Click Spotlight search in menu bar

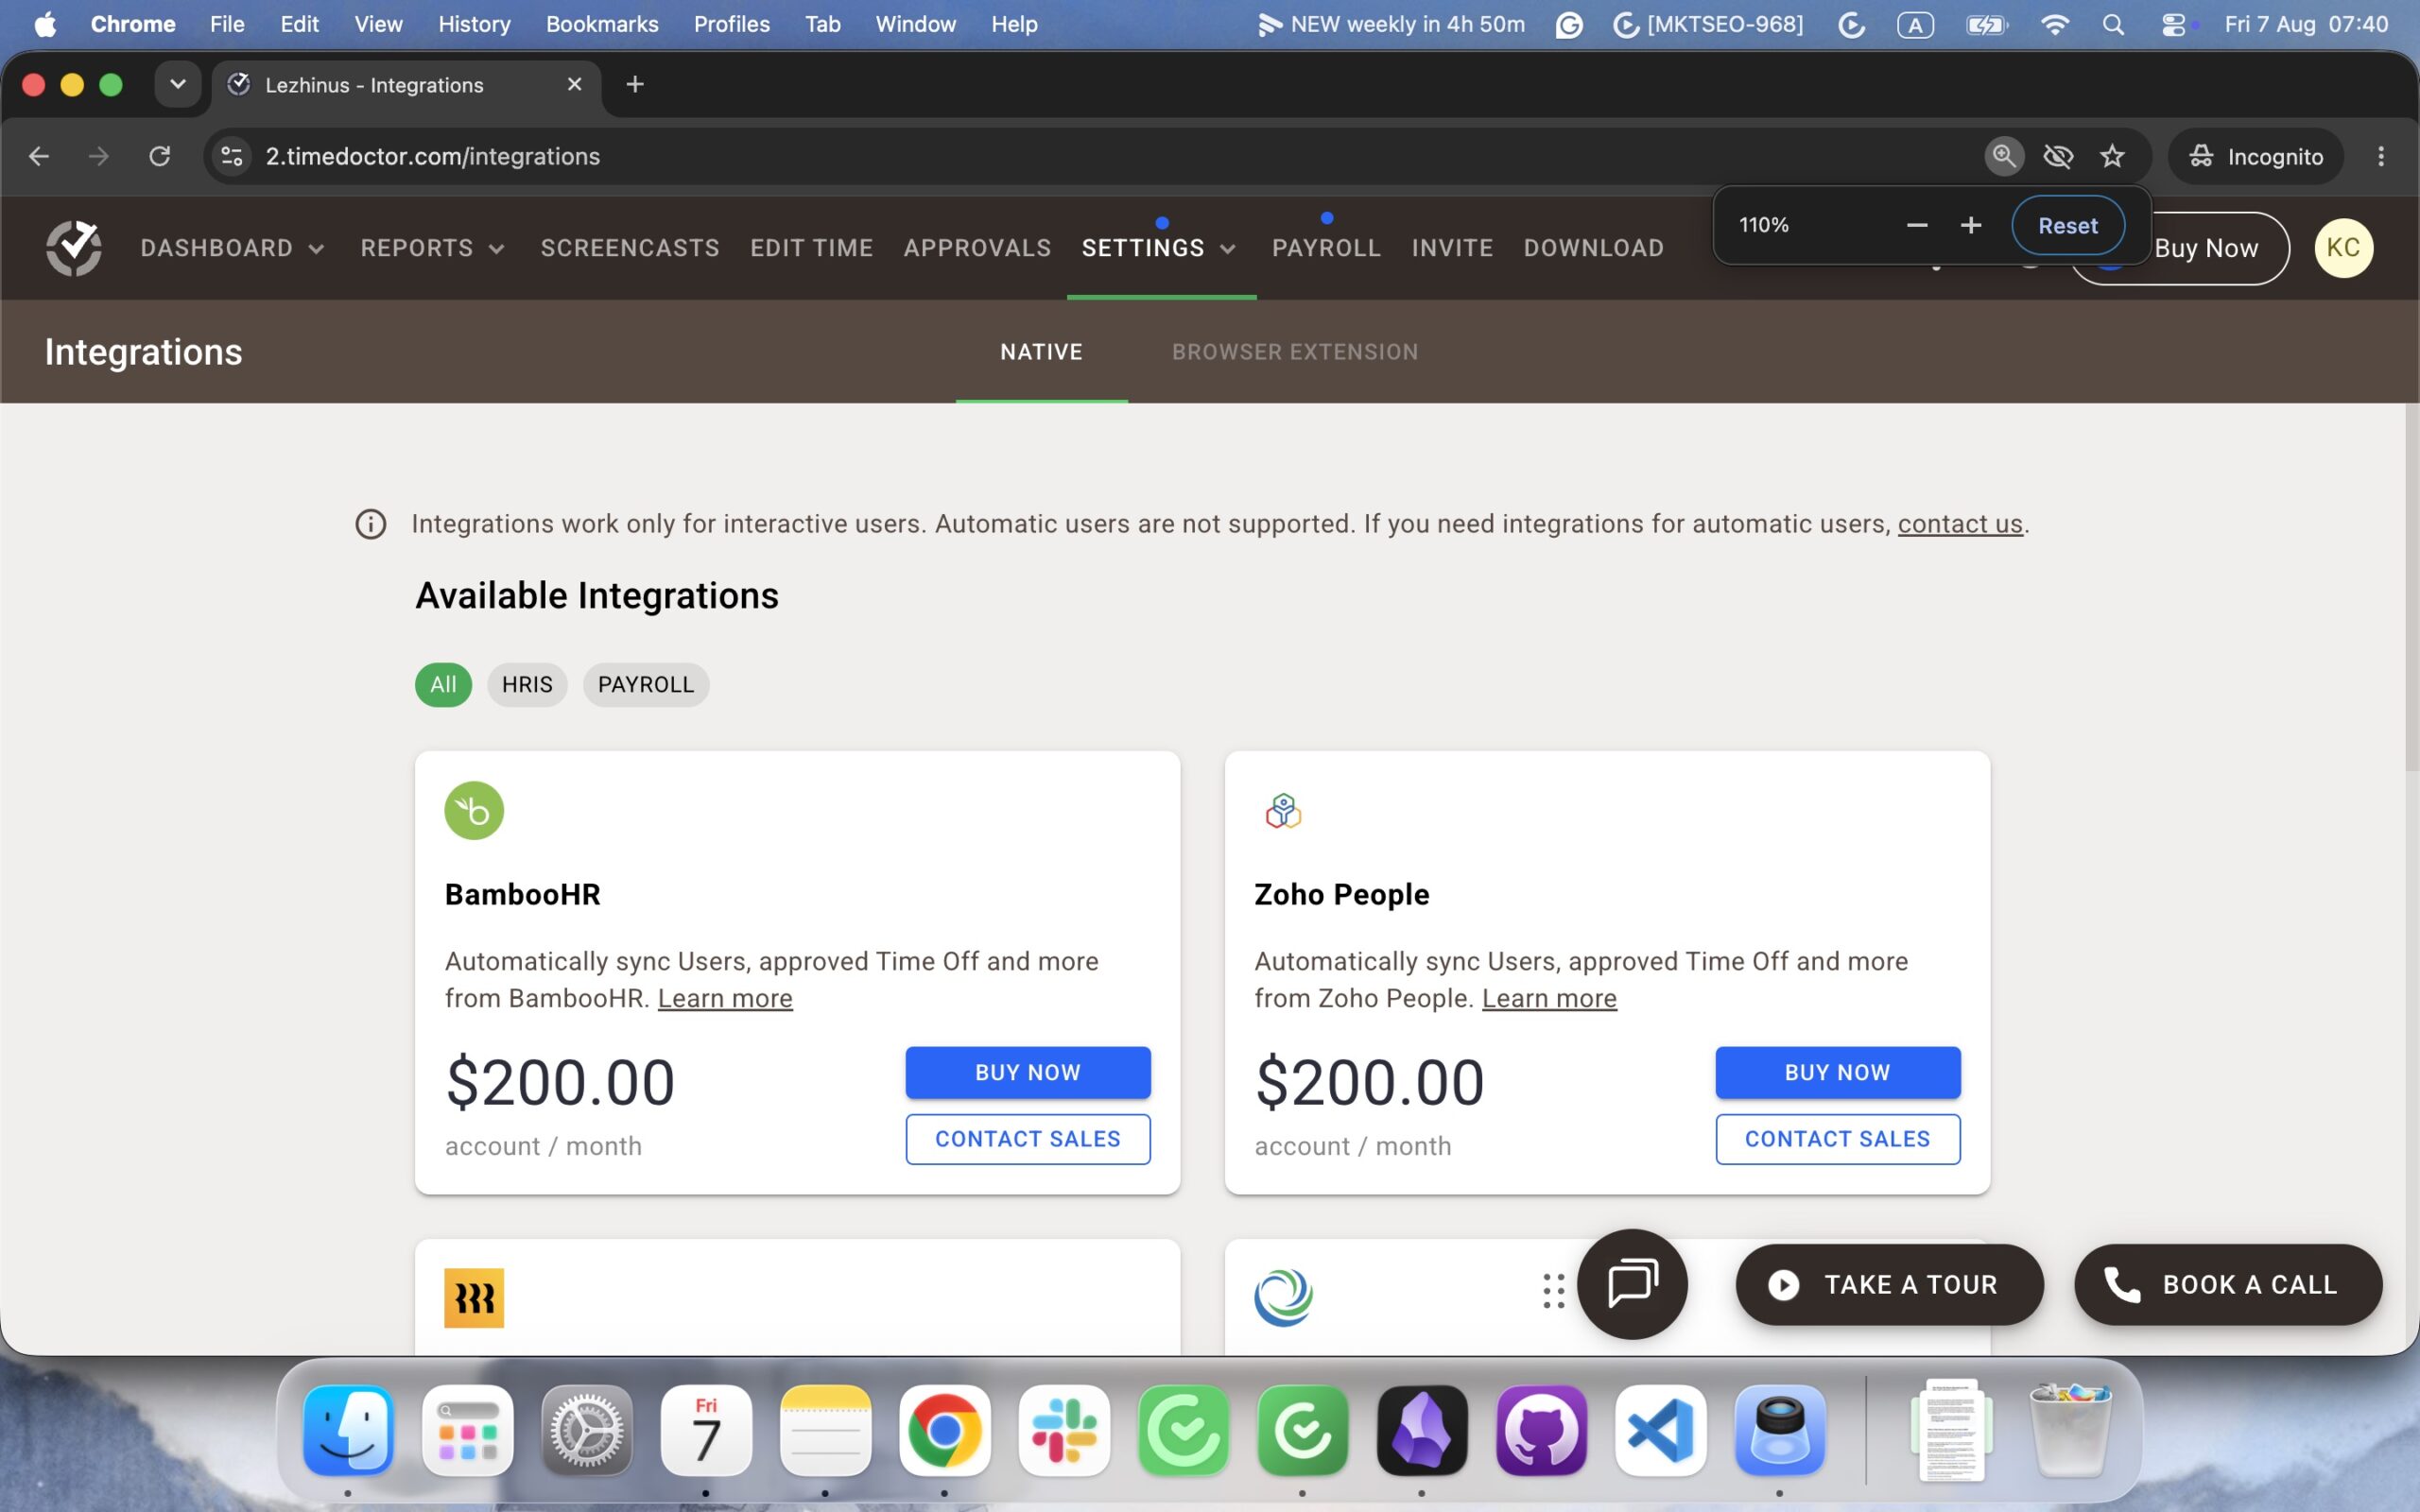point(2113,24)
